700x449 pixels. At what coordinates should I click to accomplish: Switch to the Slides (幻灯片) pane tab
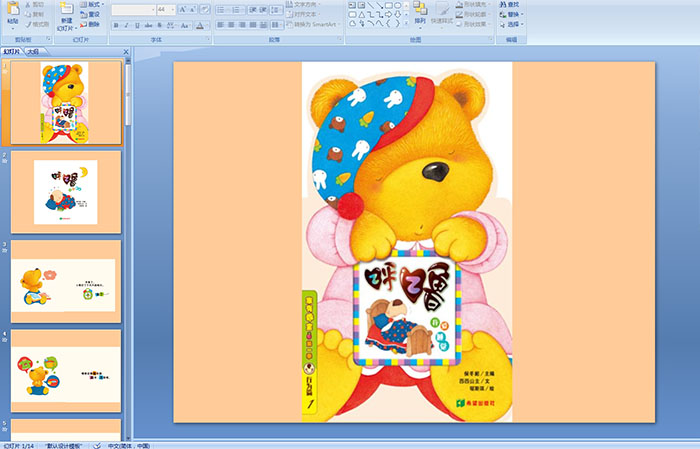(x=11, y=52)
